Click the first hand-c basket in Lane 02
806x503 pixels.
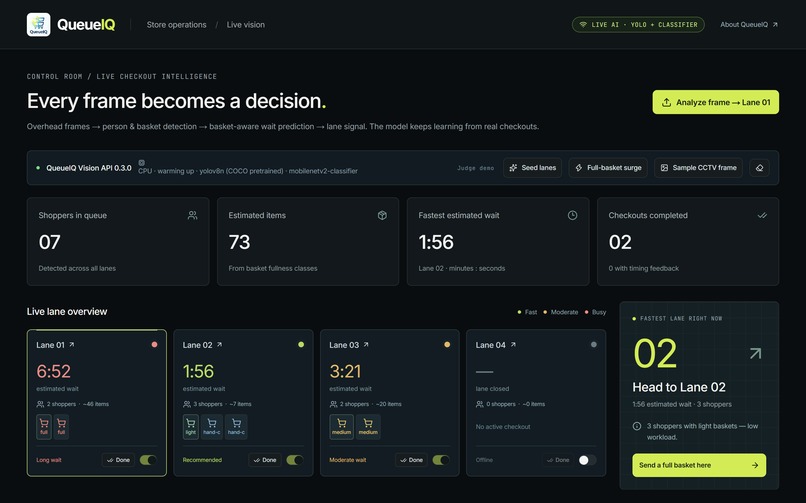212,426
